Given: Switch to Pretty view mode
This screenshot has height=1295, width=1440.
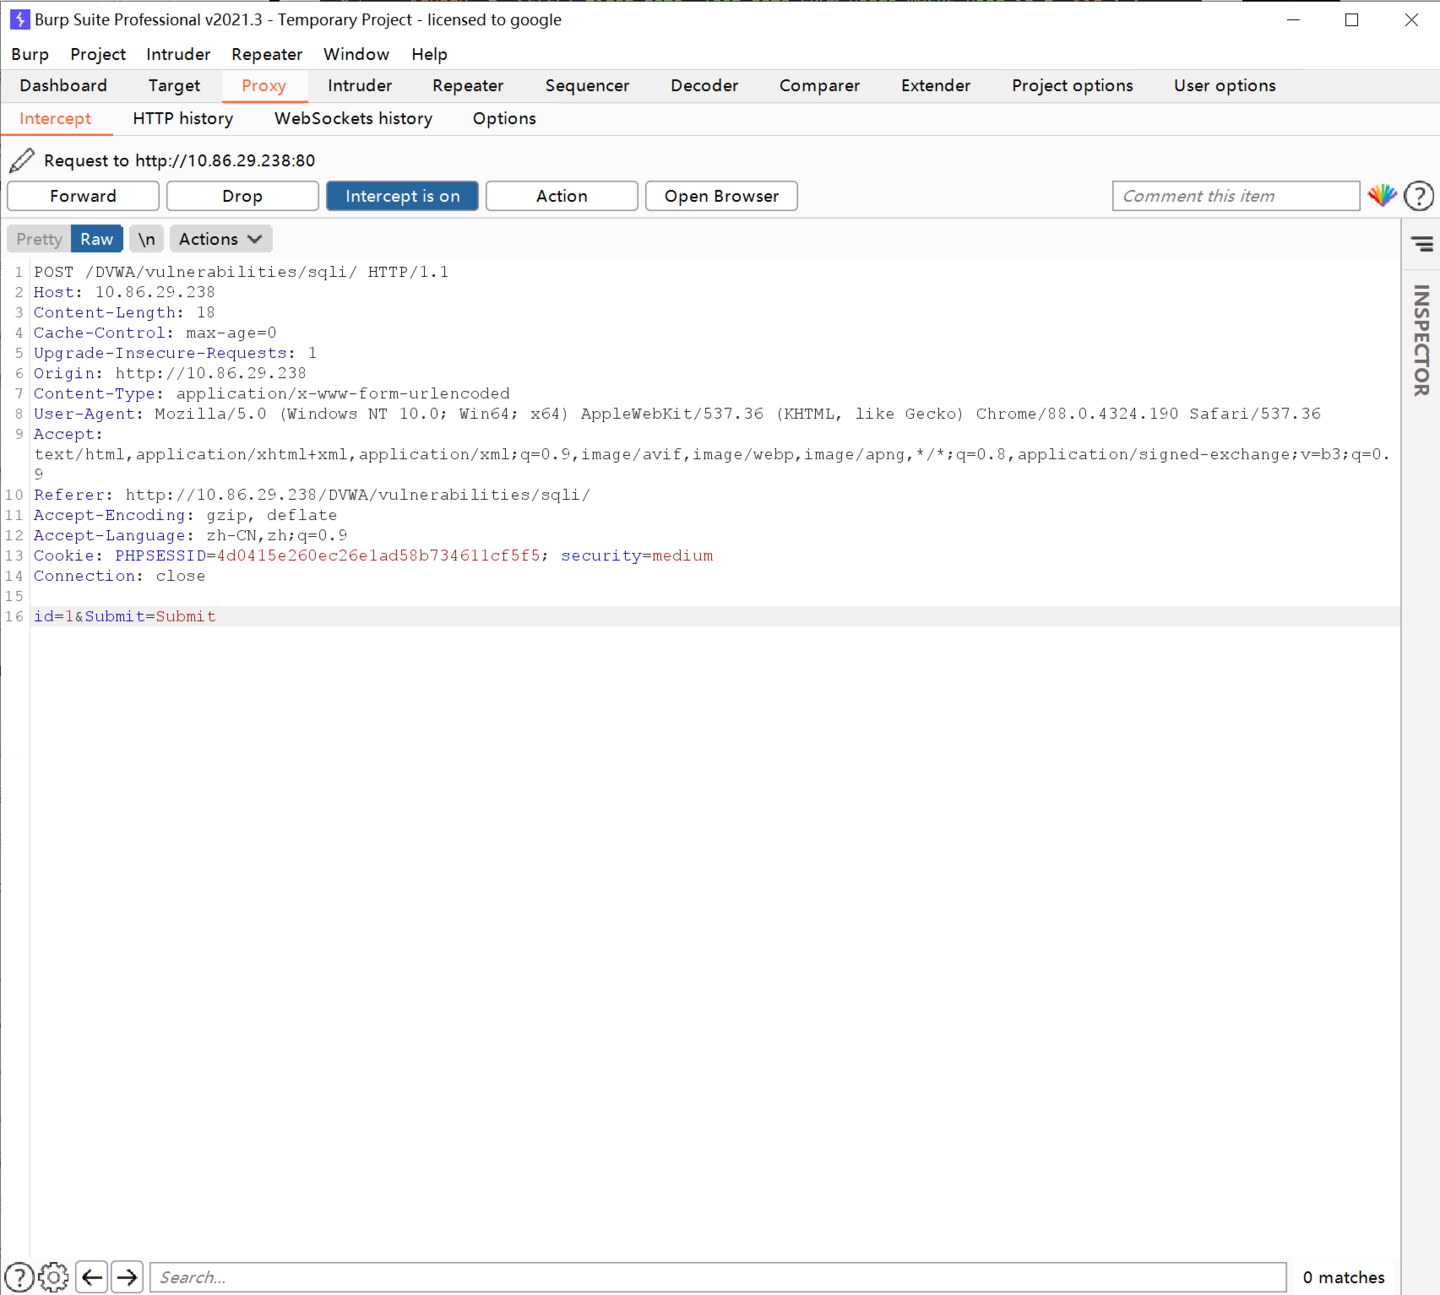Looking at the screenshot, I should (x=39, y=239).
